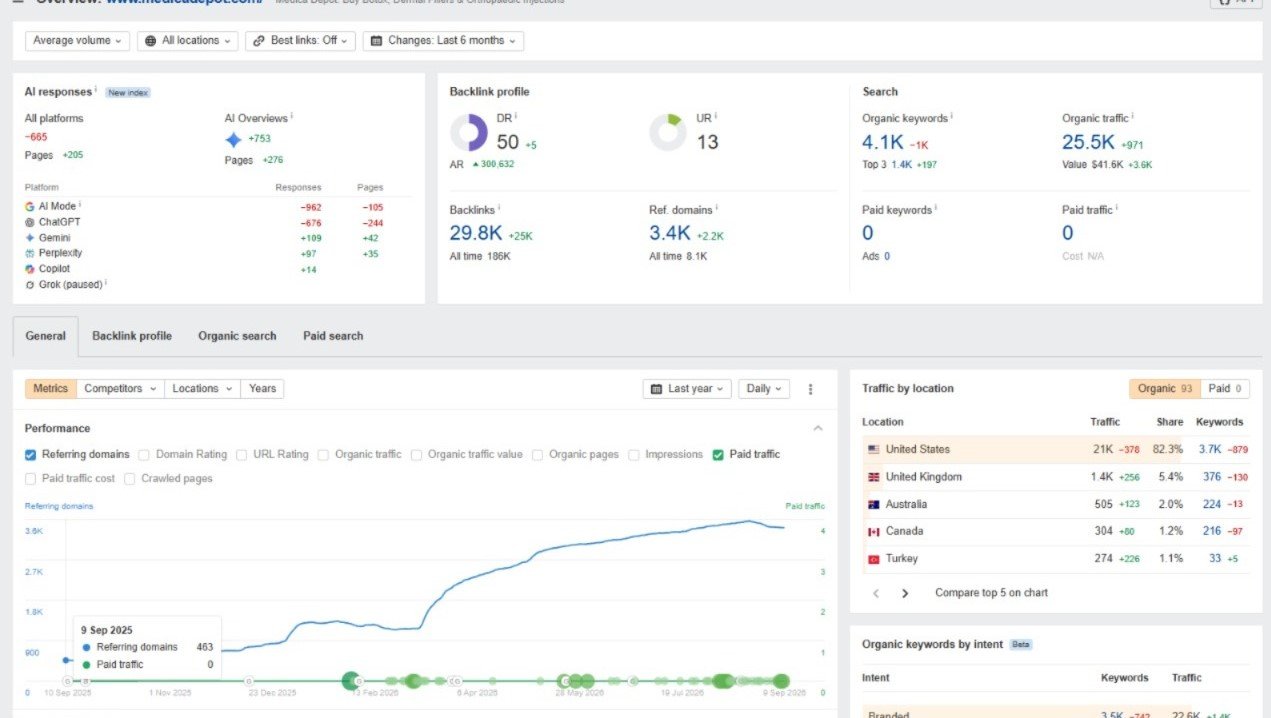Enable the Organic traffic value checkbox
The height and width of the screenshot is (718, 1271).
click(416, 455)
